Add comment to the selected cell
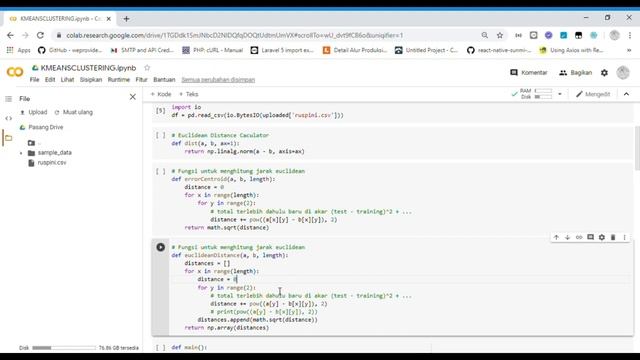The height and width of the screenshot is (360, 640). (590, 237)
